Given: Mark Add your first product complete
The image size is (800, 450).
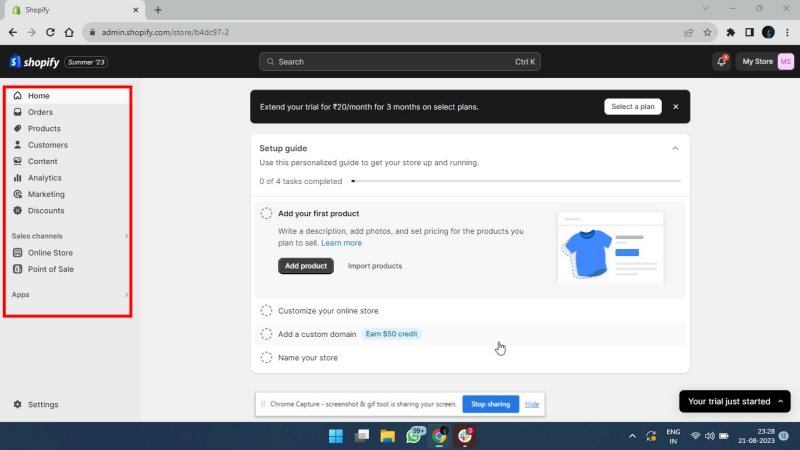Looking at the screenshot, I should coord(266,213).
